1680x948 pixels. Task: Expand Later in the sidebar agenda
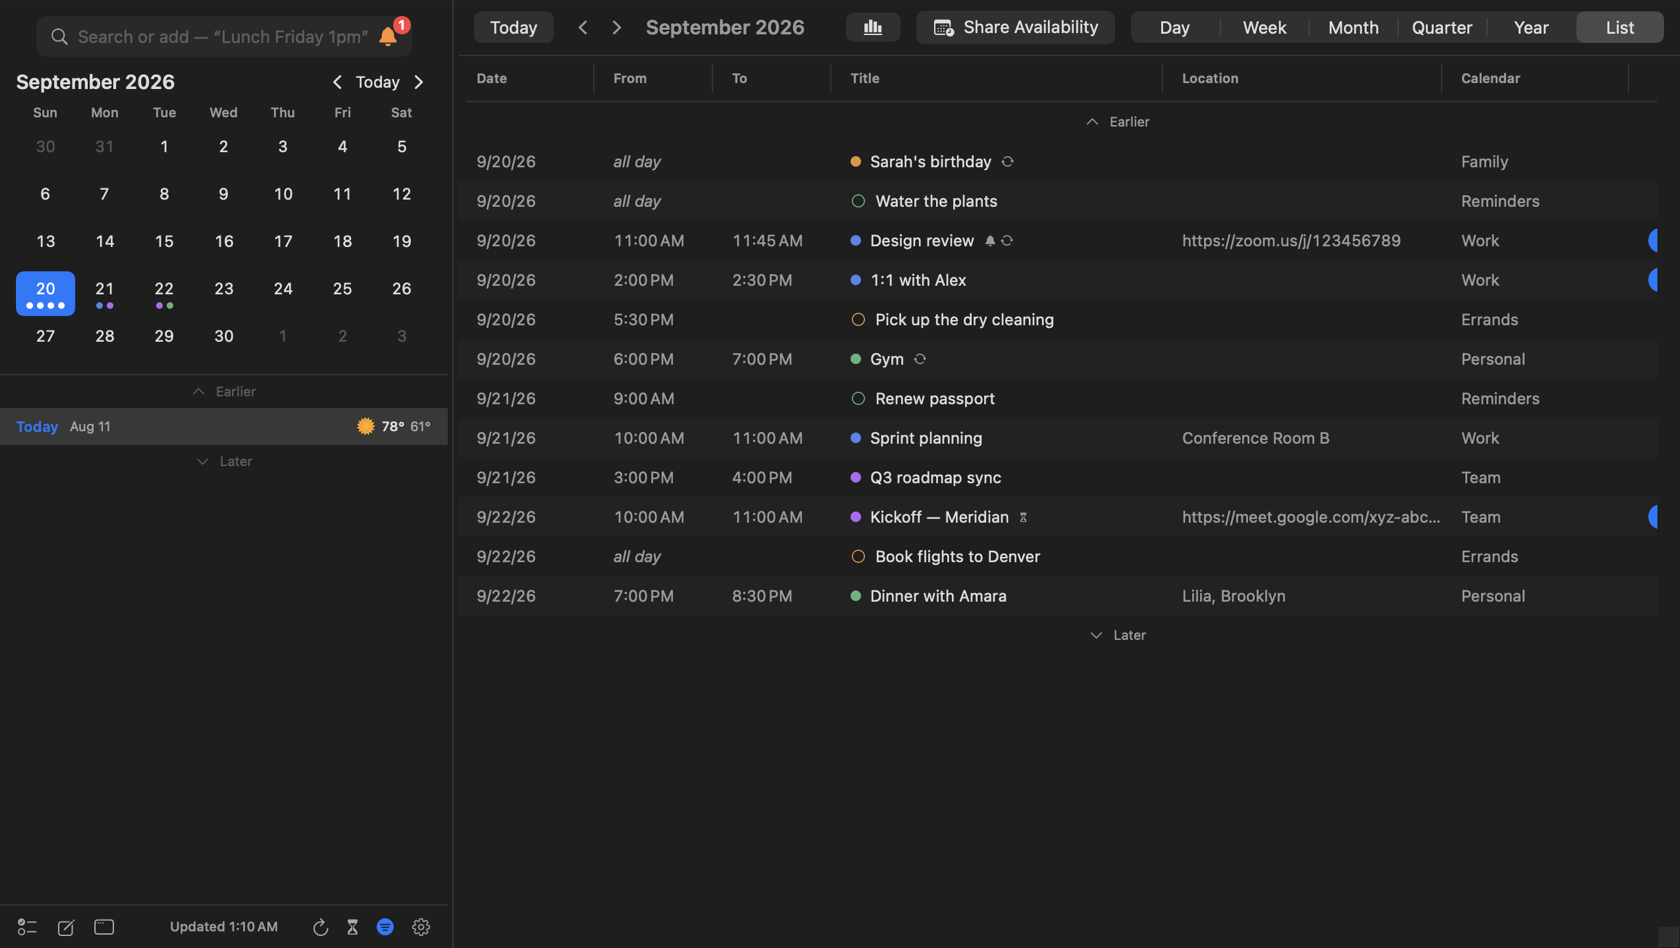[224, 461]
